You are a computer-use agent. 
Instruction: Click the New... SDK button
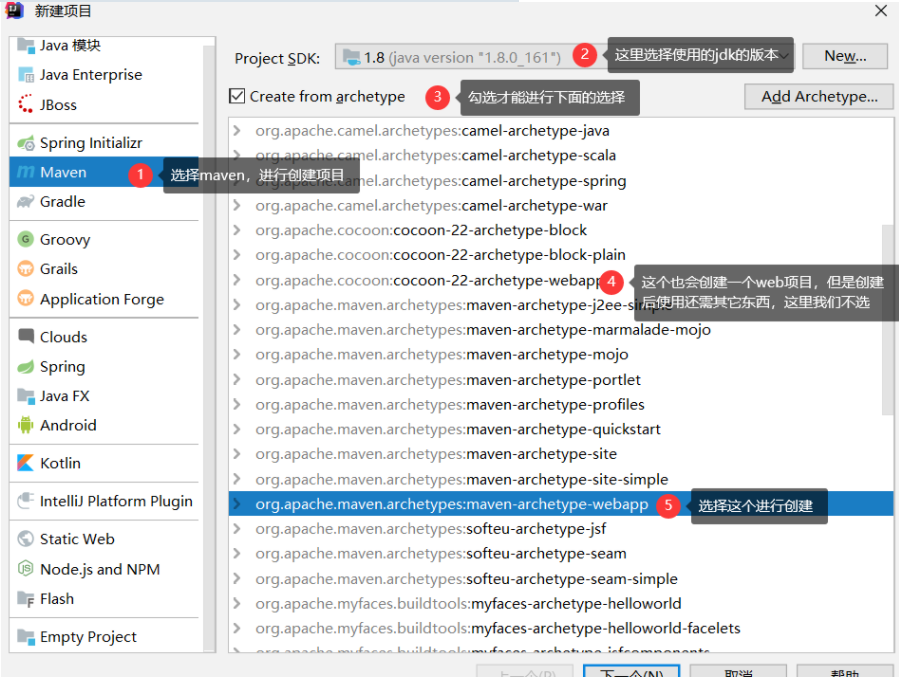[845, 56]
